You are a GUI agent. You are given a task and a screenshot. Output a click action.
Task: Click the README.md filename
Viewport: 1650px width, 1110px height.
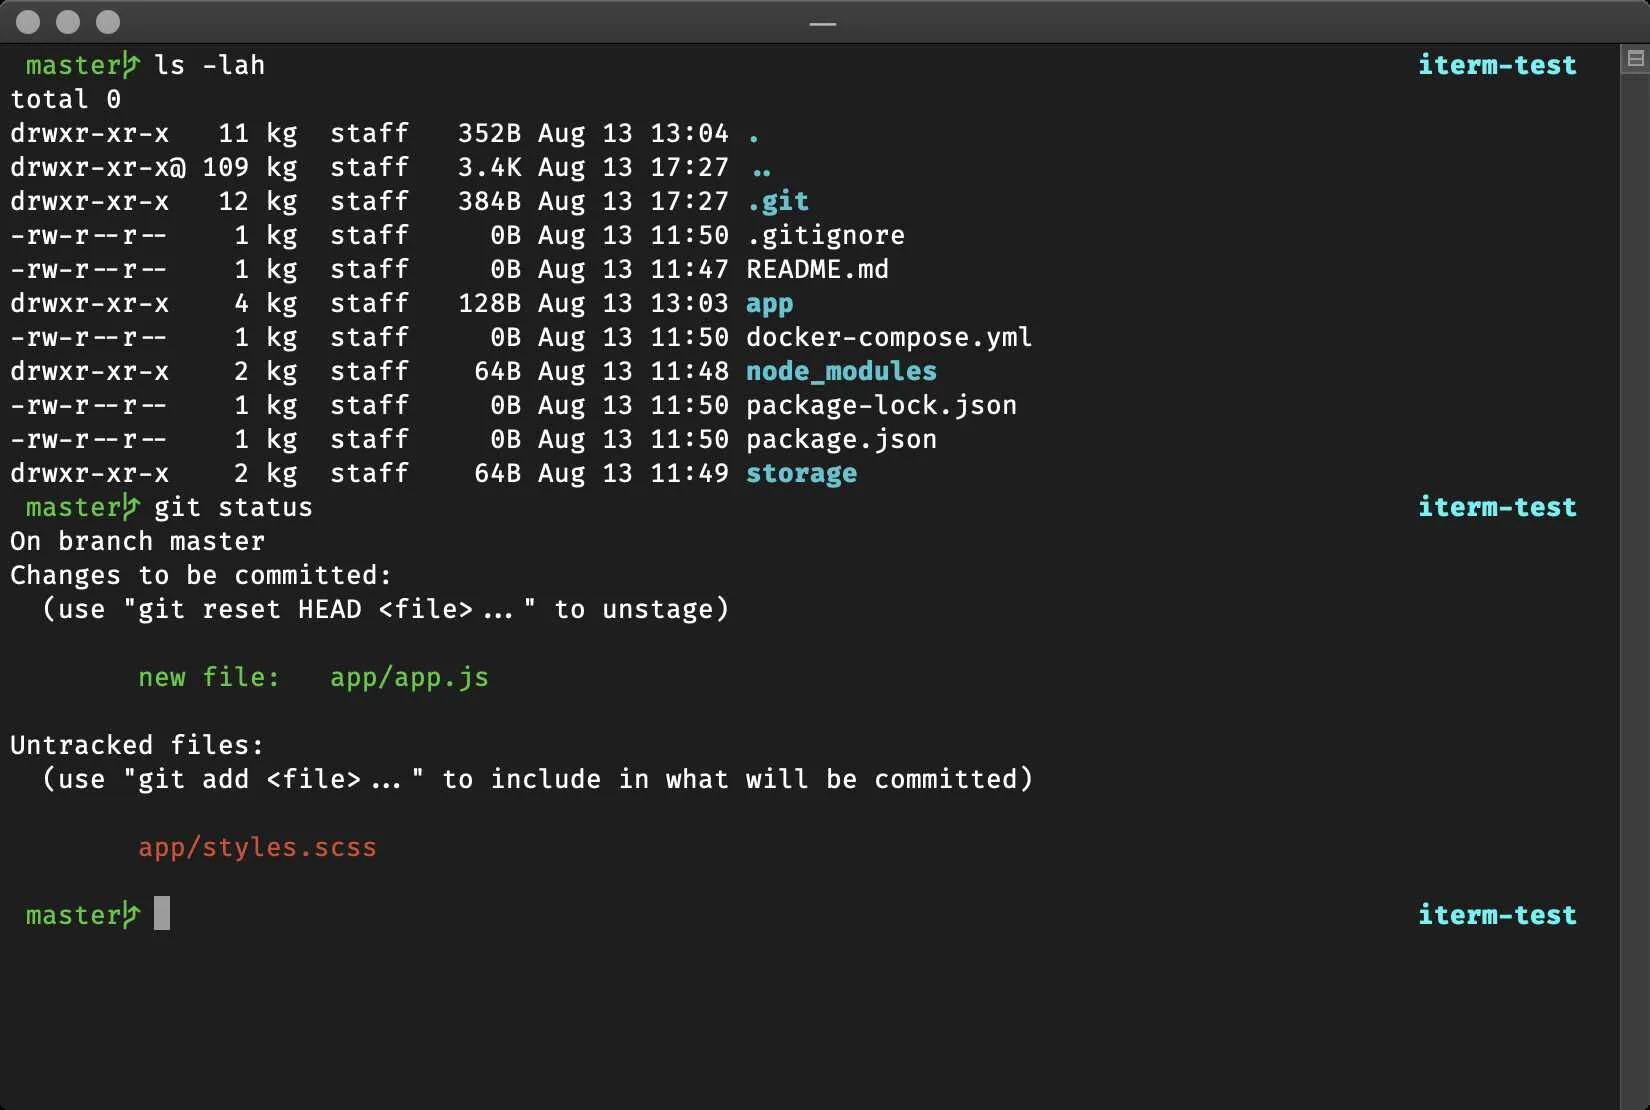(x=817, y=269)
